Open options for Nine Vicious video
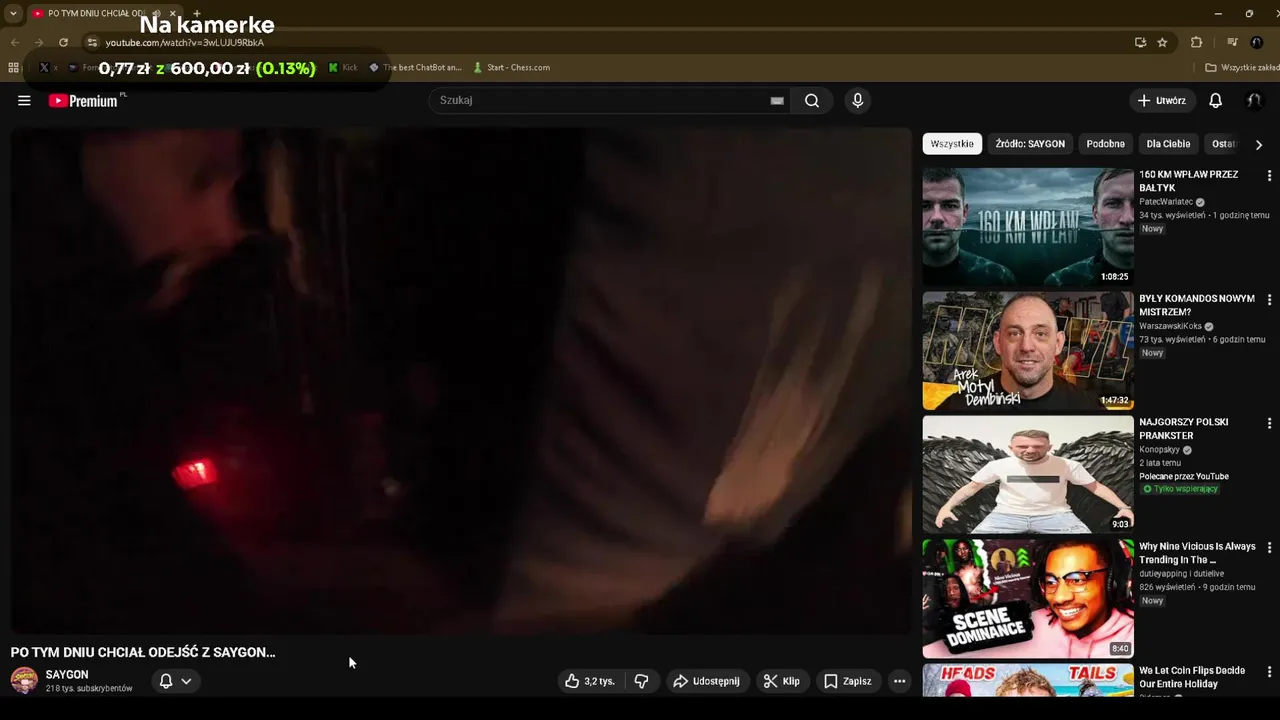Image resolution: width=1280 pixels, height=720 pixels. (1269, 548)
